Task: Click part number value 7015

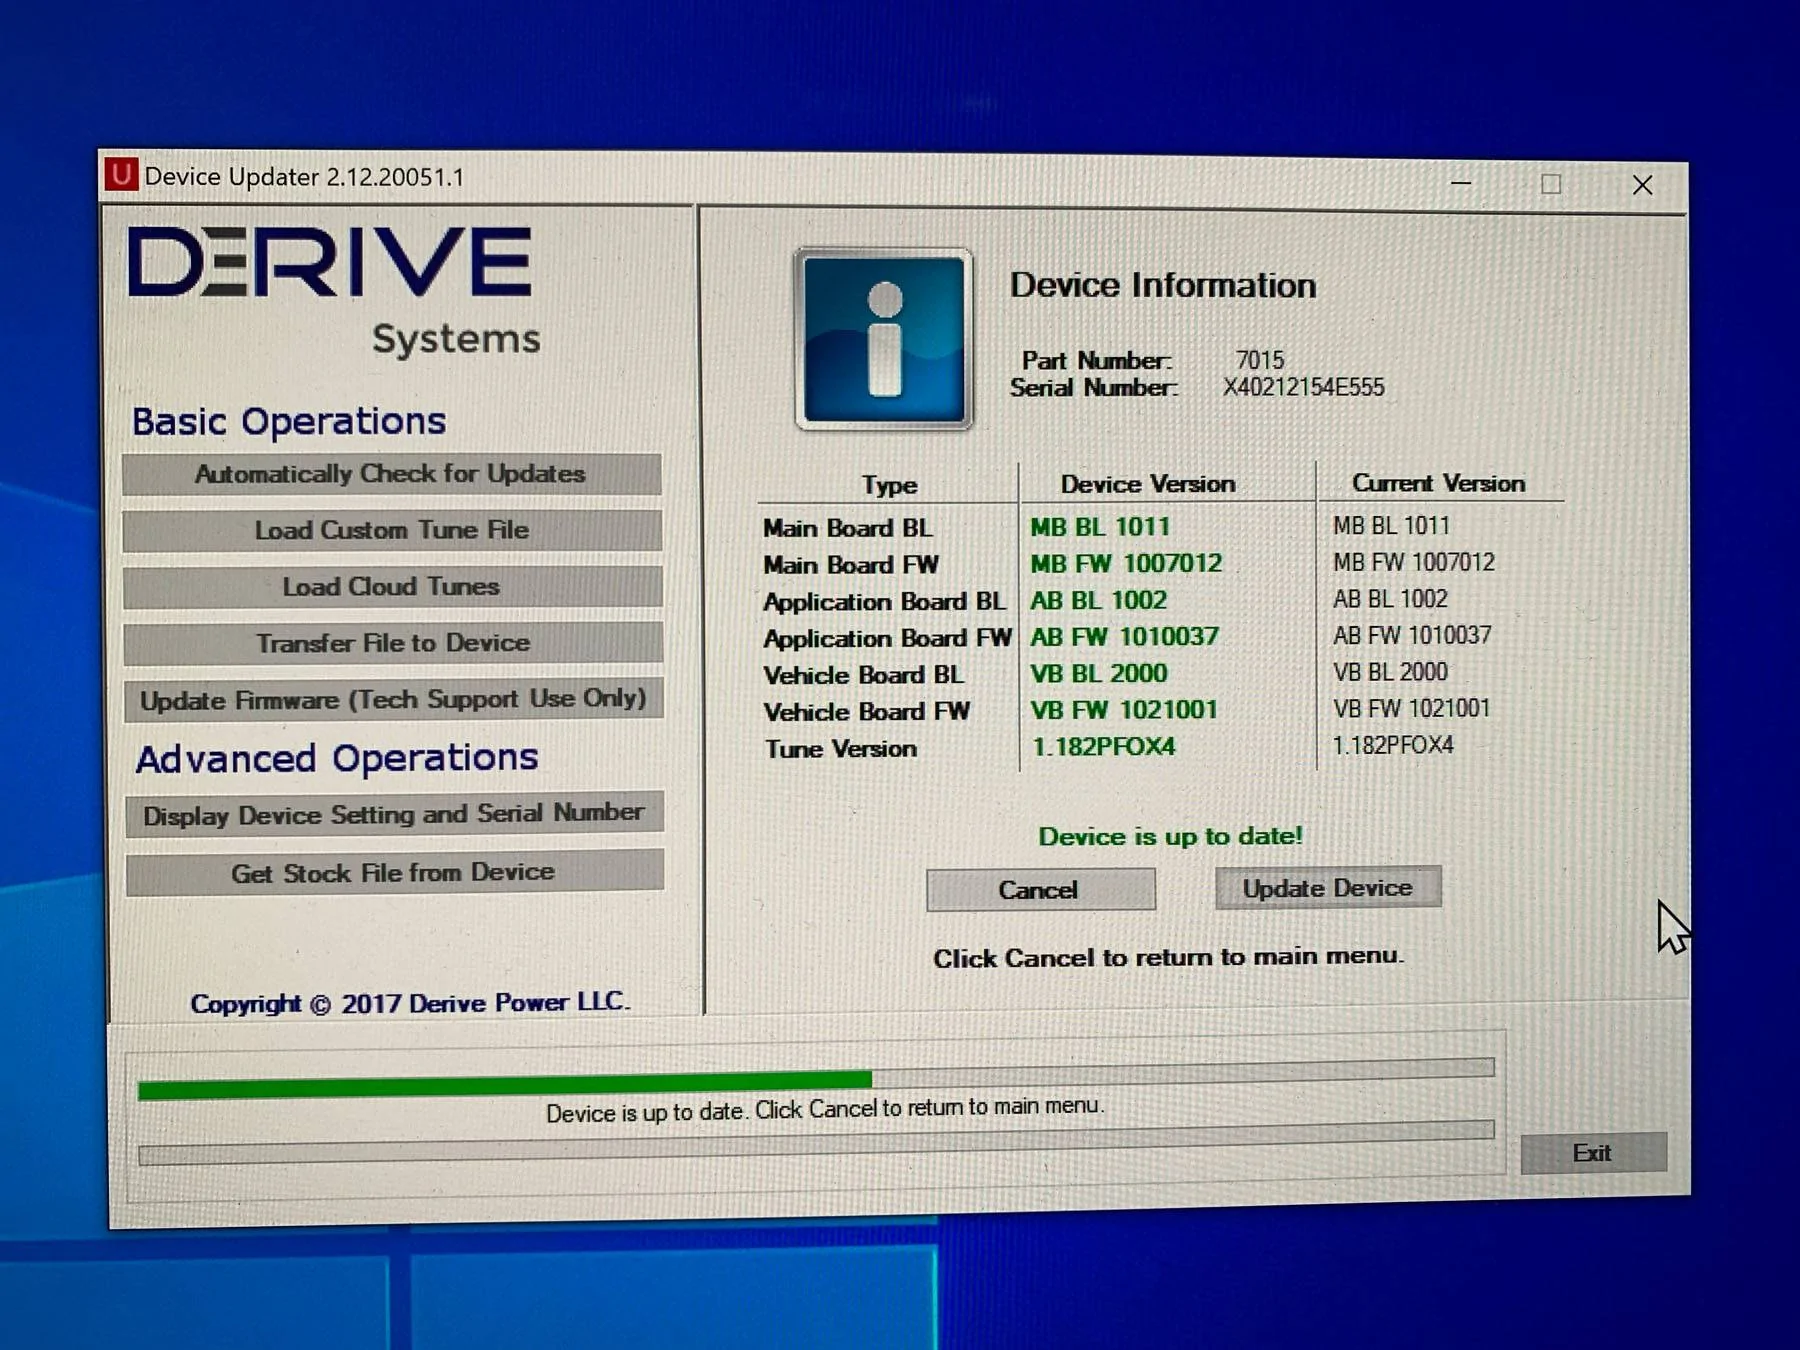Action: coord(1260,360)
